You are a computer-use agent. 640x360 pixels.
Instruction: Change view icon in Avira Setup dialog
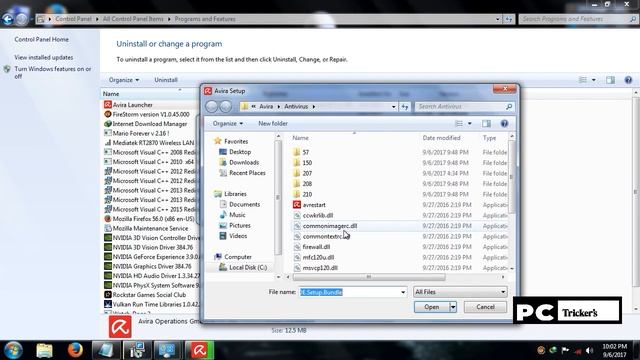[x=459, y=123]
